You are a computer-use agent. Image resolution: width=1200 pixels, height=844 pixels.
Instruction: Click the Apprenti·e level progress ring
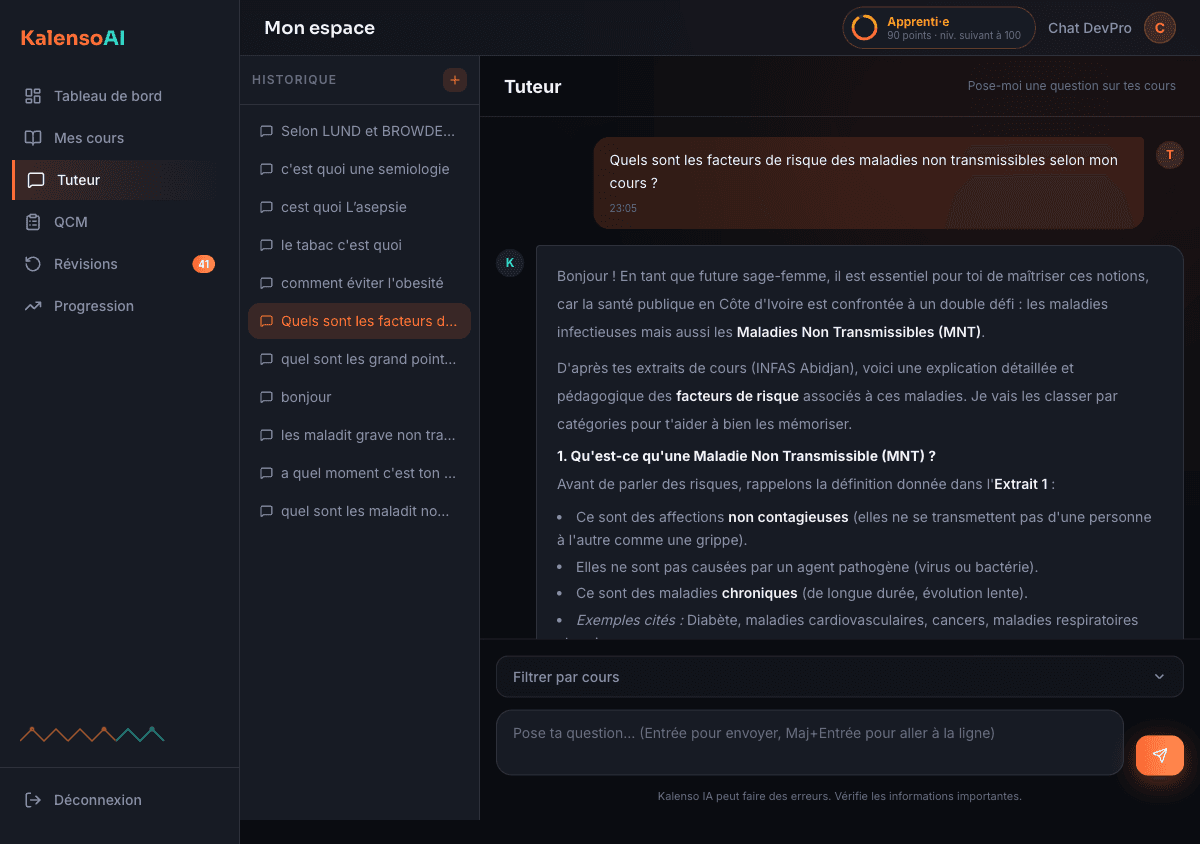[x=864, y=28]
